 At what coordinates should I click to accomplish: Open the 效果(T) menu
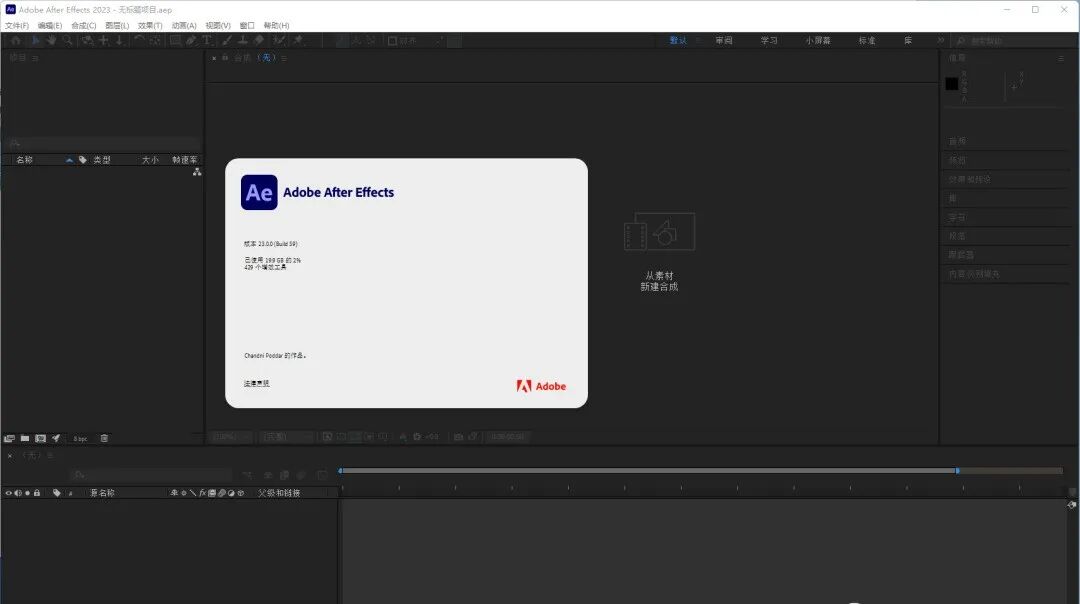(149, 25)
